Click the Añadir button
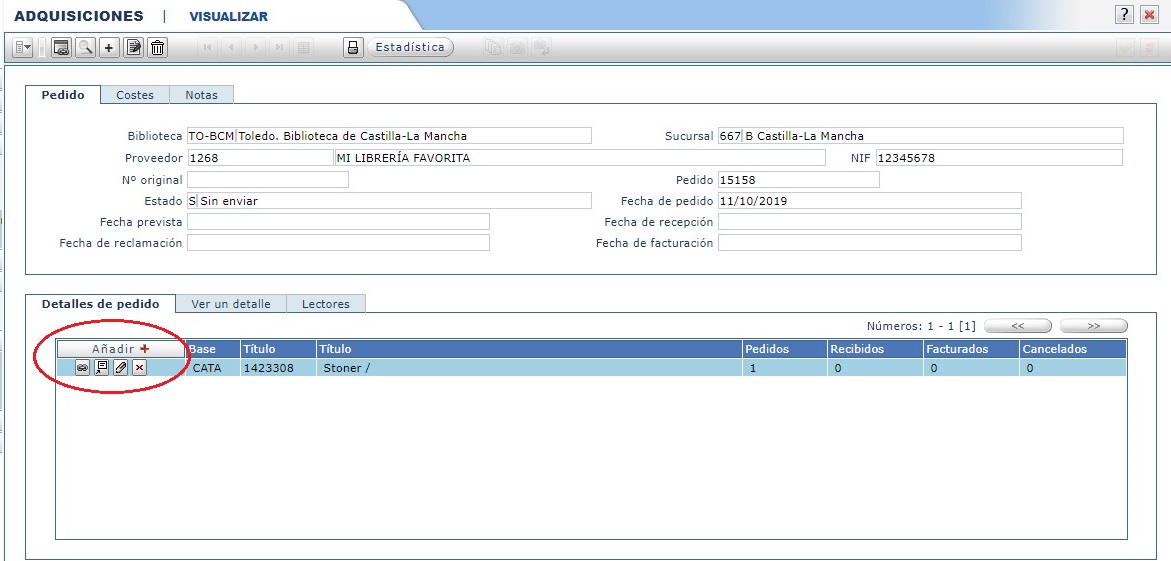The height and width of the screenshot is (561, 1171). (120, 349)
